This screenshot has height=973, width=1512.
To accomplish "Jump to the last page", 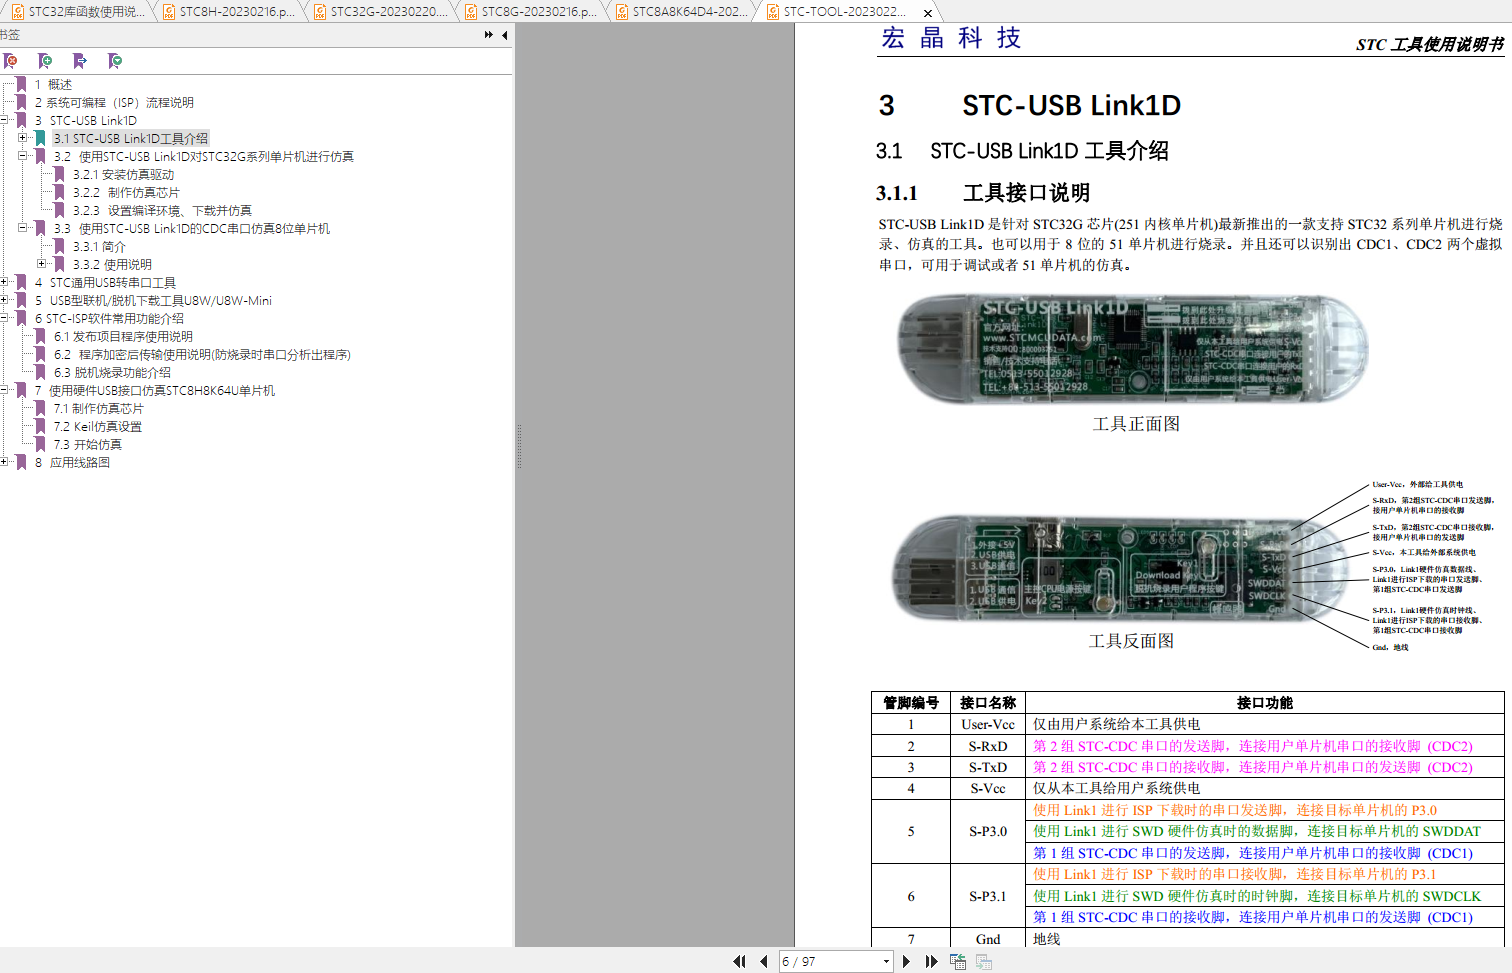I will (x=931, y=961).
